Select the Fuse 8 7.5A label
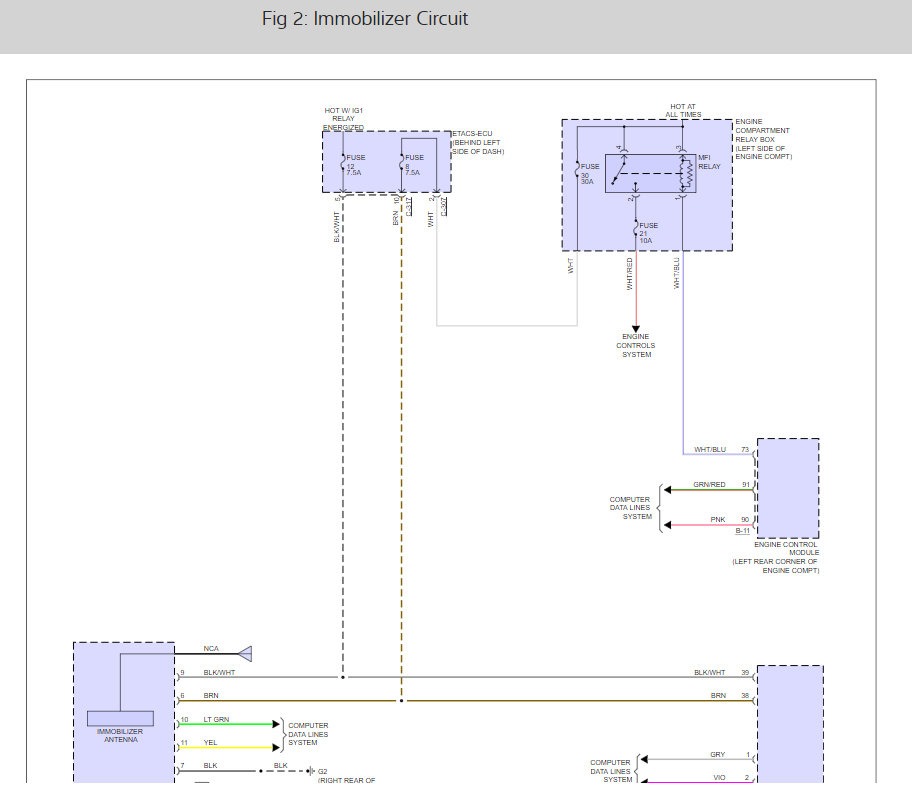Screen dimensions: 912x807 (414, 165)
